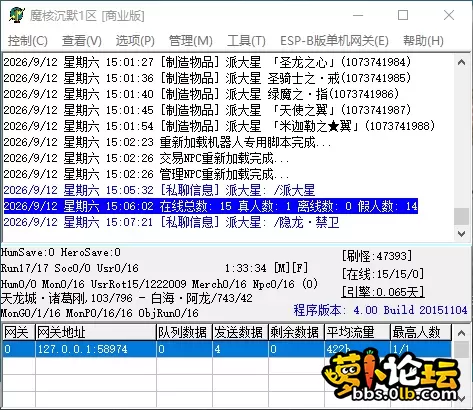Select the 私聊信息 line with /隐龙·禁卫
This screenshot has width=473, height=410.
[171, 222]
